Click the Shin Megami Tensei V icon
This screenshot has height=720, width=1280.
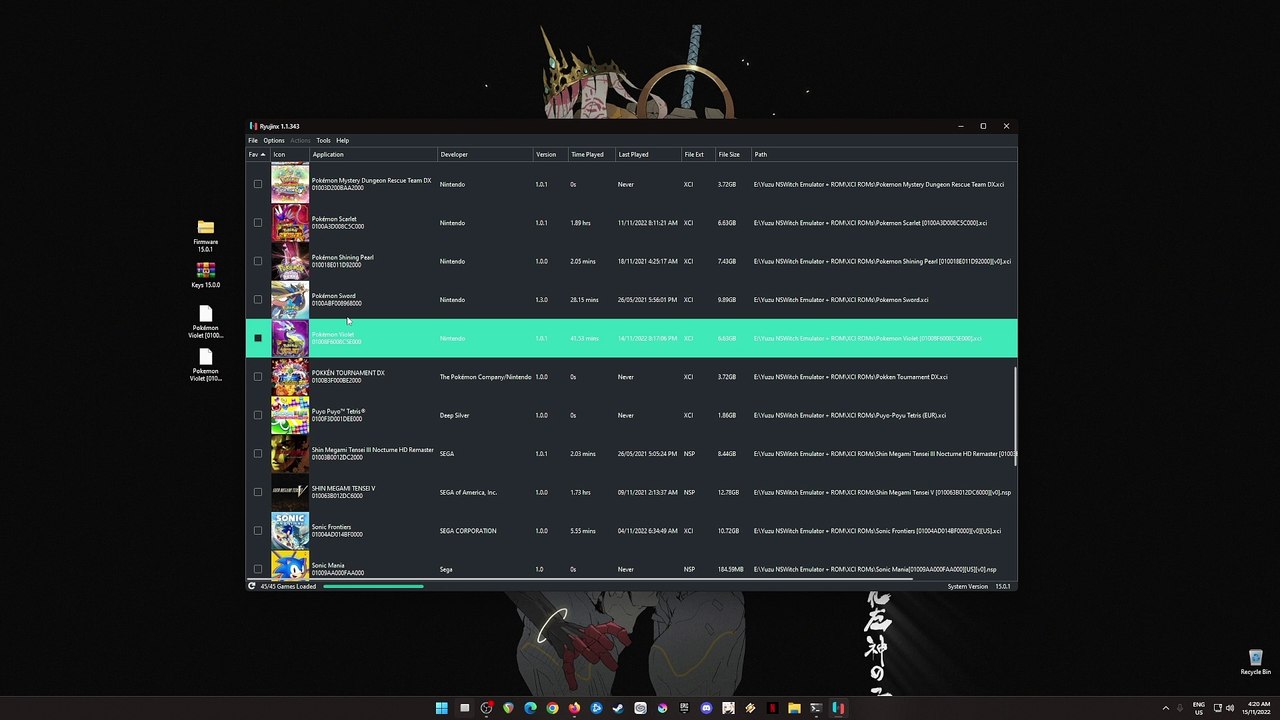[x=290, y=492]
